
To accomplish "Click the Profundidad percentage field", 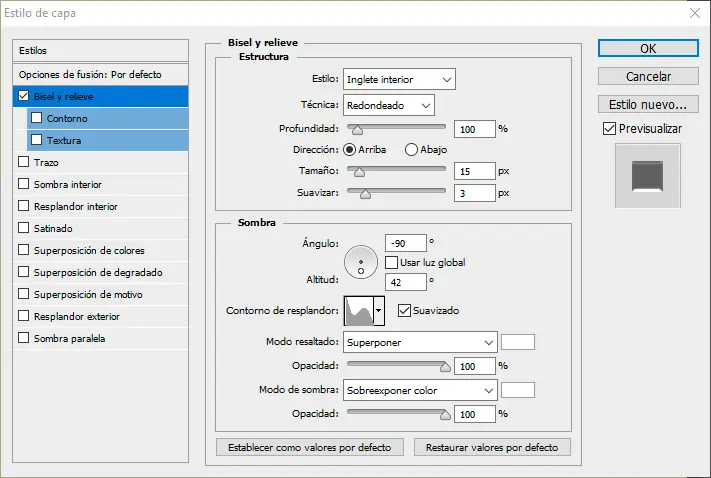I will (475, 129).
